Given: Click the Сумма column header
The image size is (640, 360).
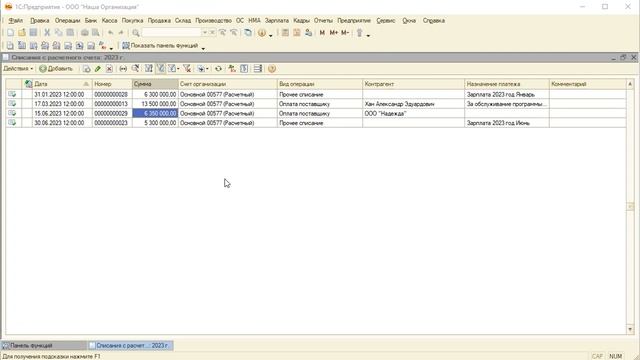Looking at the screenshot, I should pos(155,84).
